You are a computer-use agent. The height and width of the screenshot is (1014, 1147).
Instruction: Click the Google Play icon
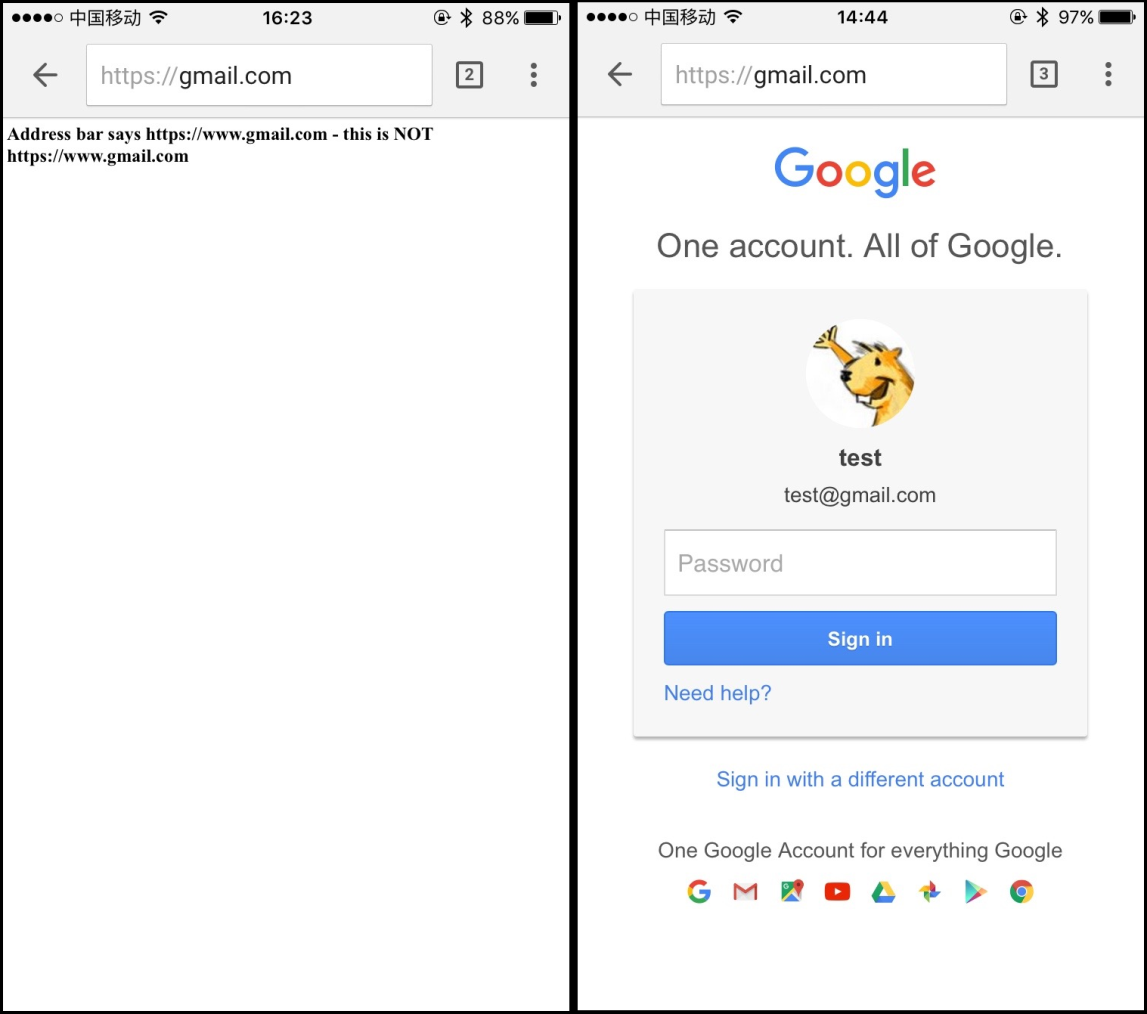pyautogui.click(x=975, y=891)
